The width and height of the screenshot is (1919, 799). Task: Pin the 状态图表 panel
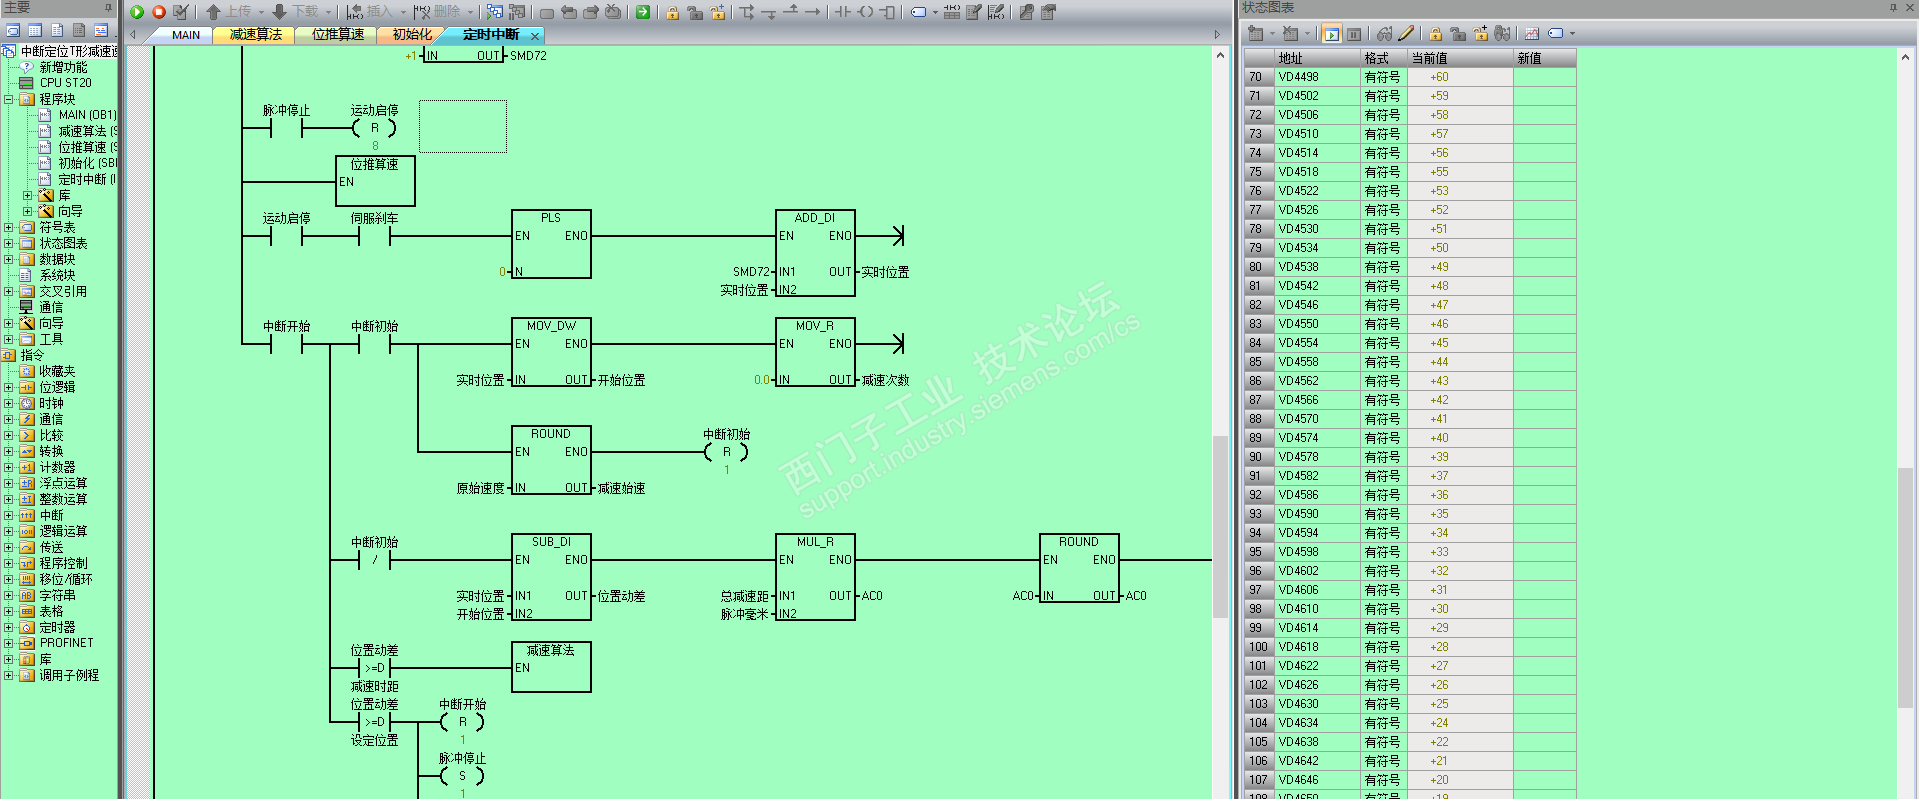pos(1893,7)
